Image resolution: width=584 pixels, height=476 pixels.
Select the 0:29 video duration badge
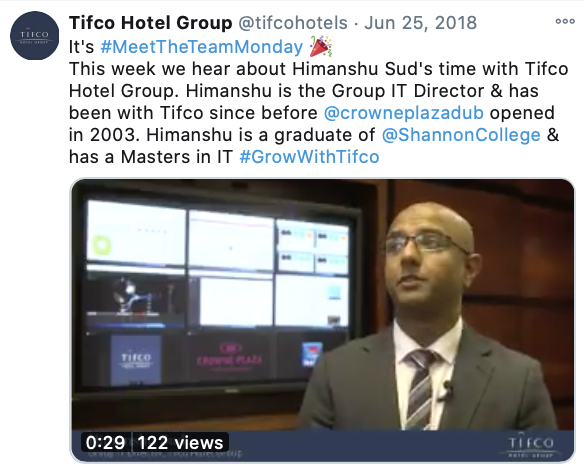105,443
